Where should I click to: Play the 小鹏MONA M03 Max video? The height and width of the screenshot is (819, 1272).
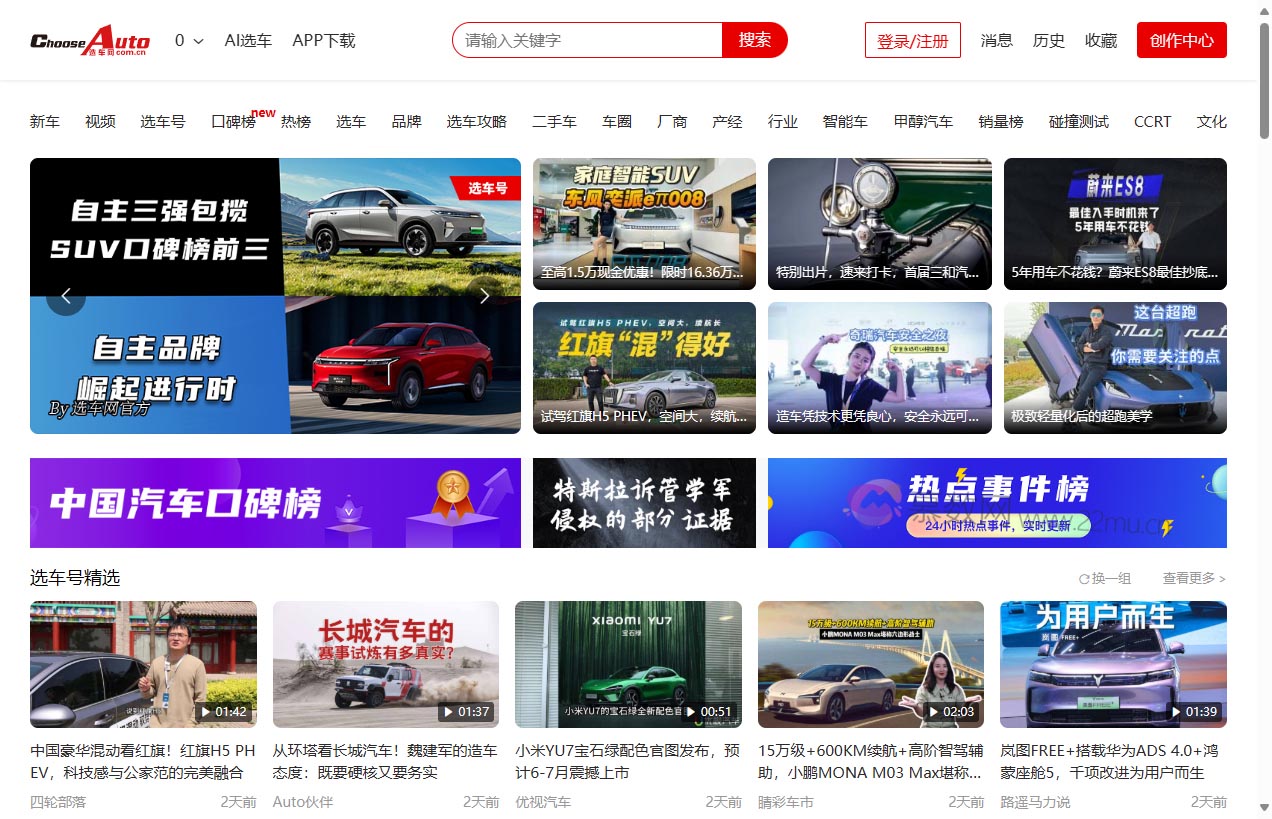(870, 664)
